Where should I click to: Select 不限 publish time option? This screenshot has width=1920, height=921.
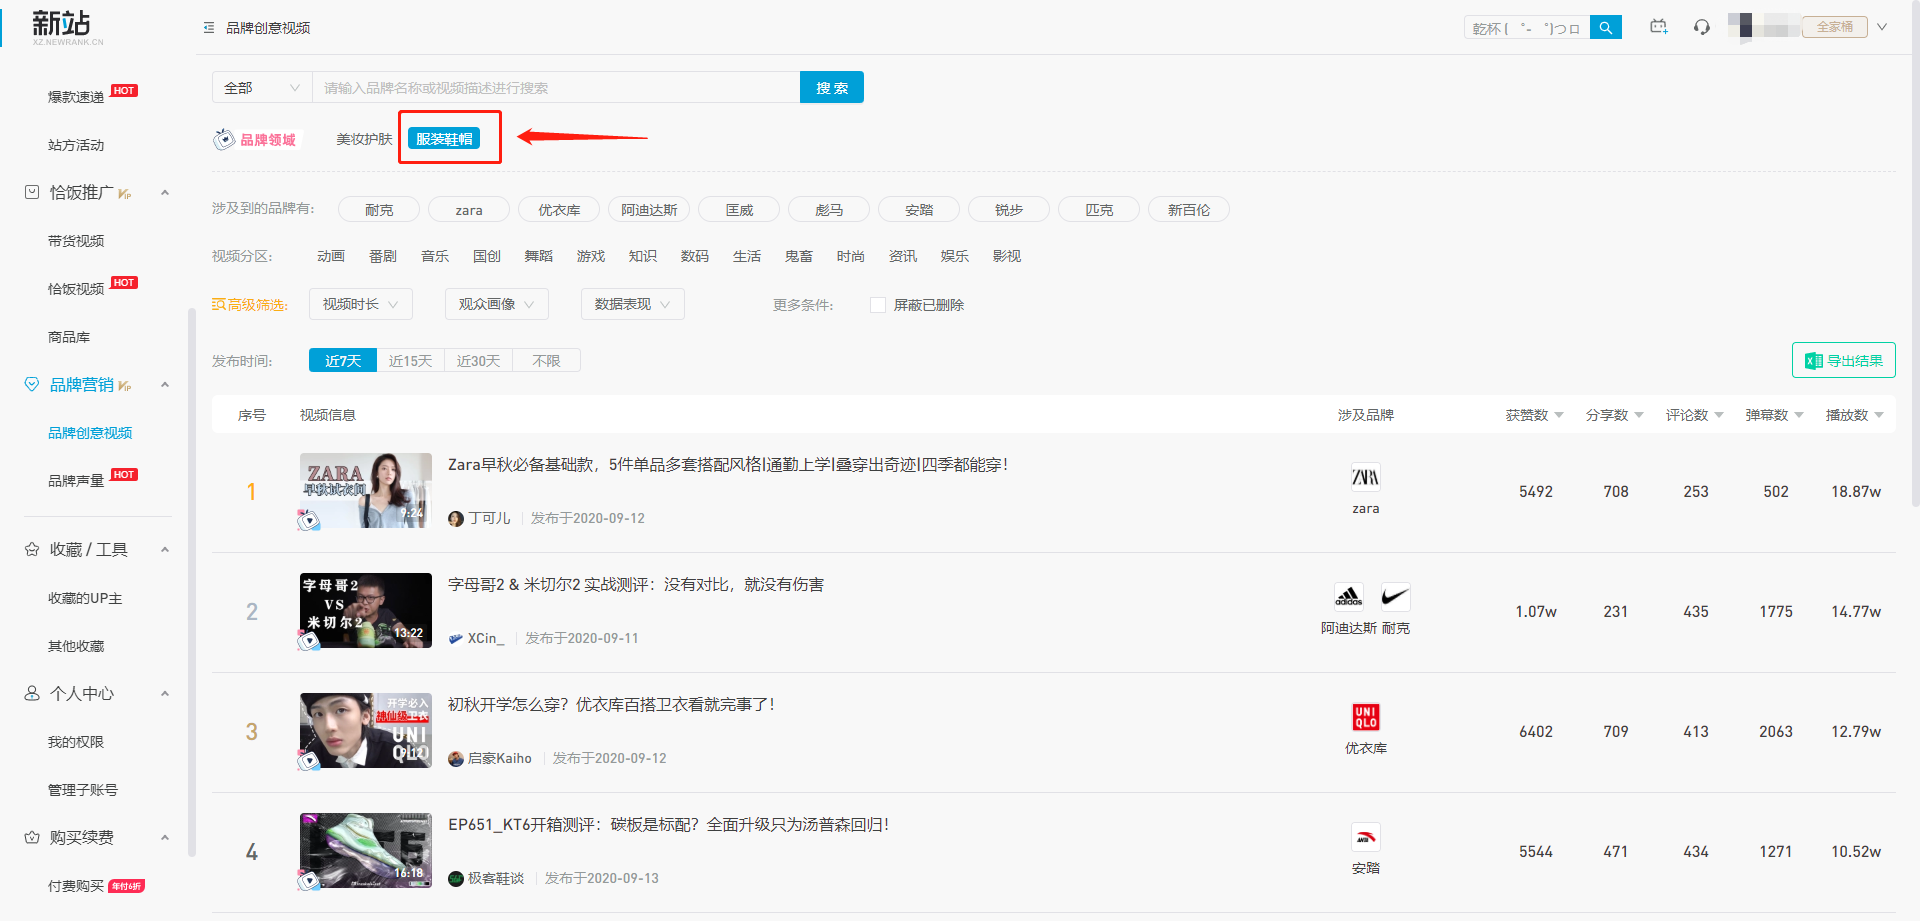point(547,360)
